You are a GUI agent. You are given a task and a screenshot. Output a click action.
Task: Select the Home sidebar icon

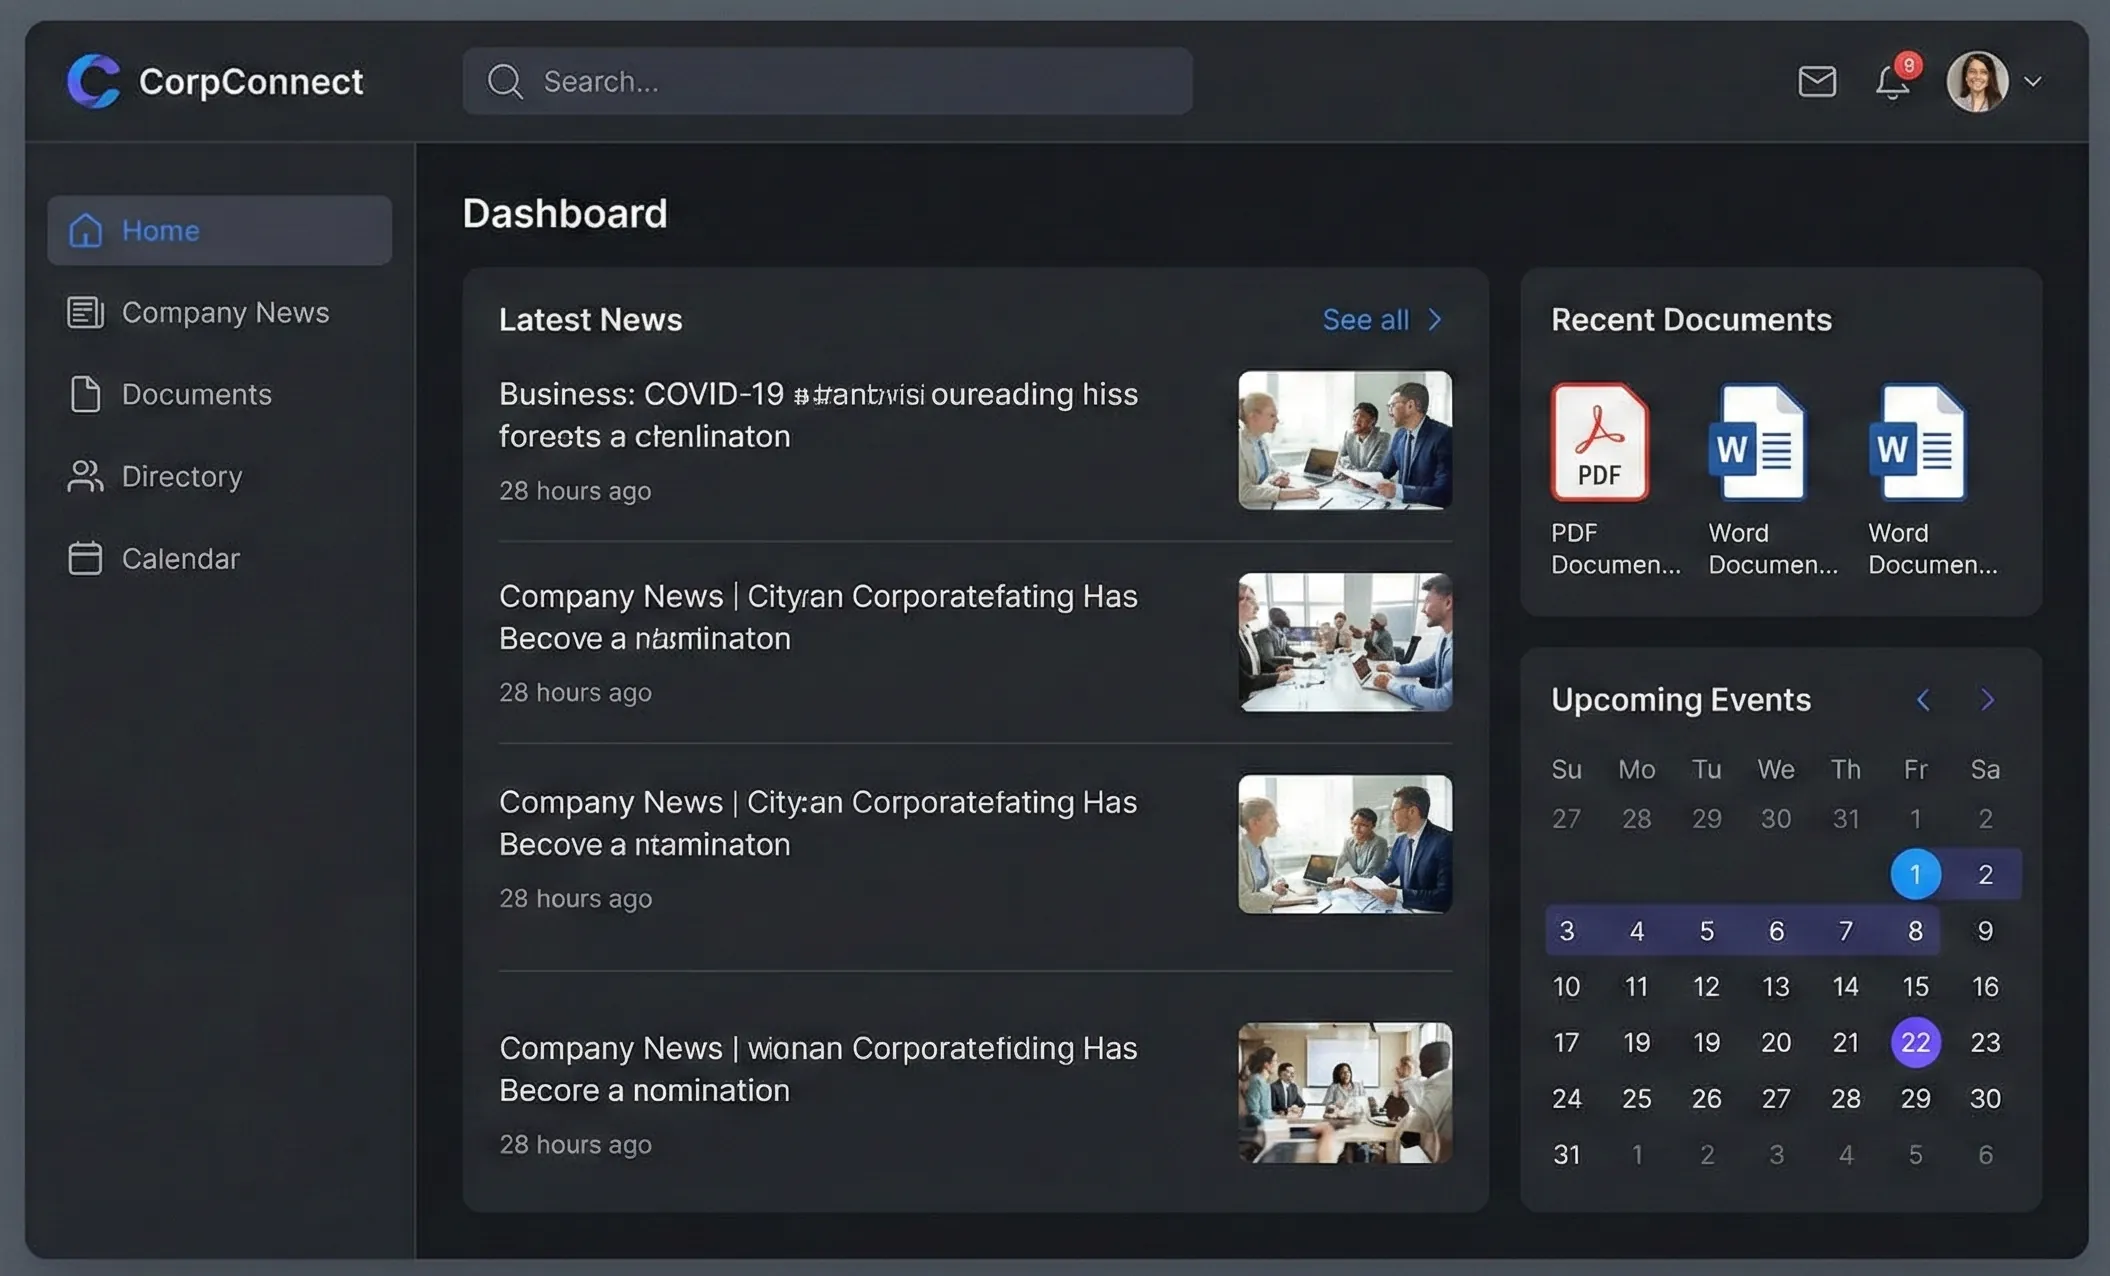coord(86,230)
